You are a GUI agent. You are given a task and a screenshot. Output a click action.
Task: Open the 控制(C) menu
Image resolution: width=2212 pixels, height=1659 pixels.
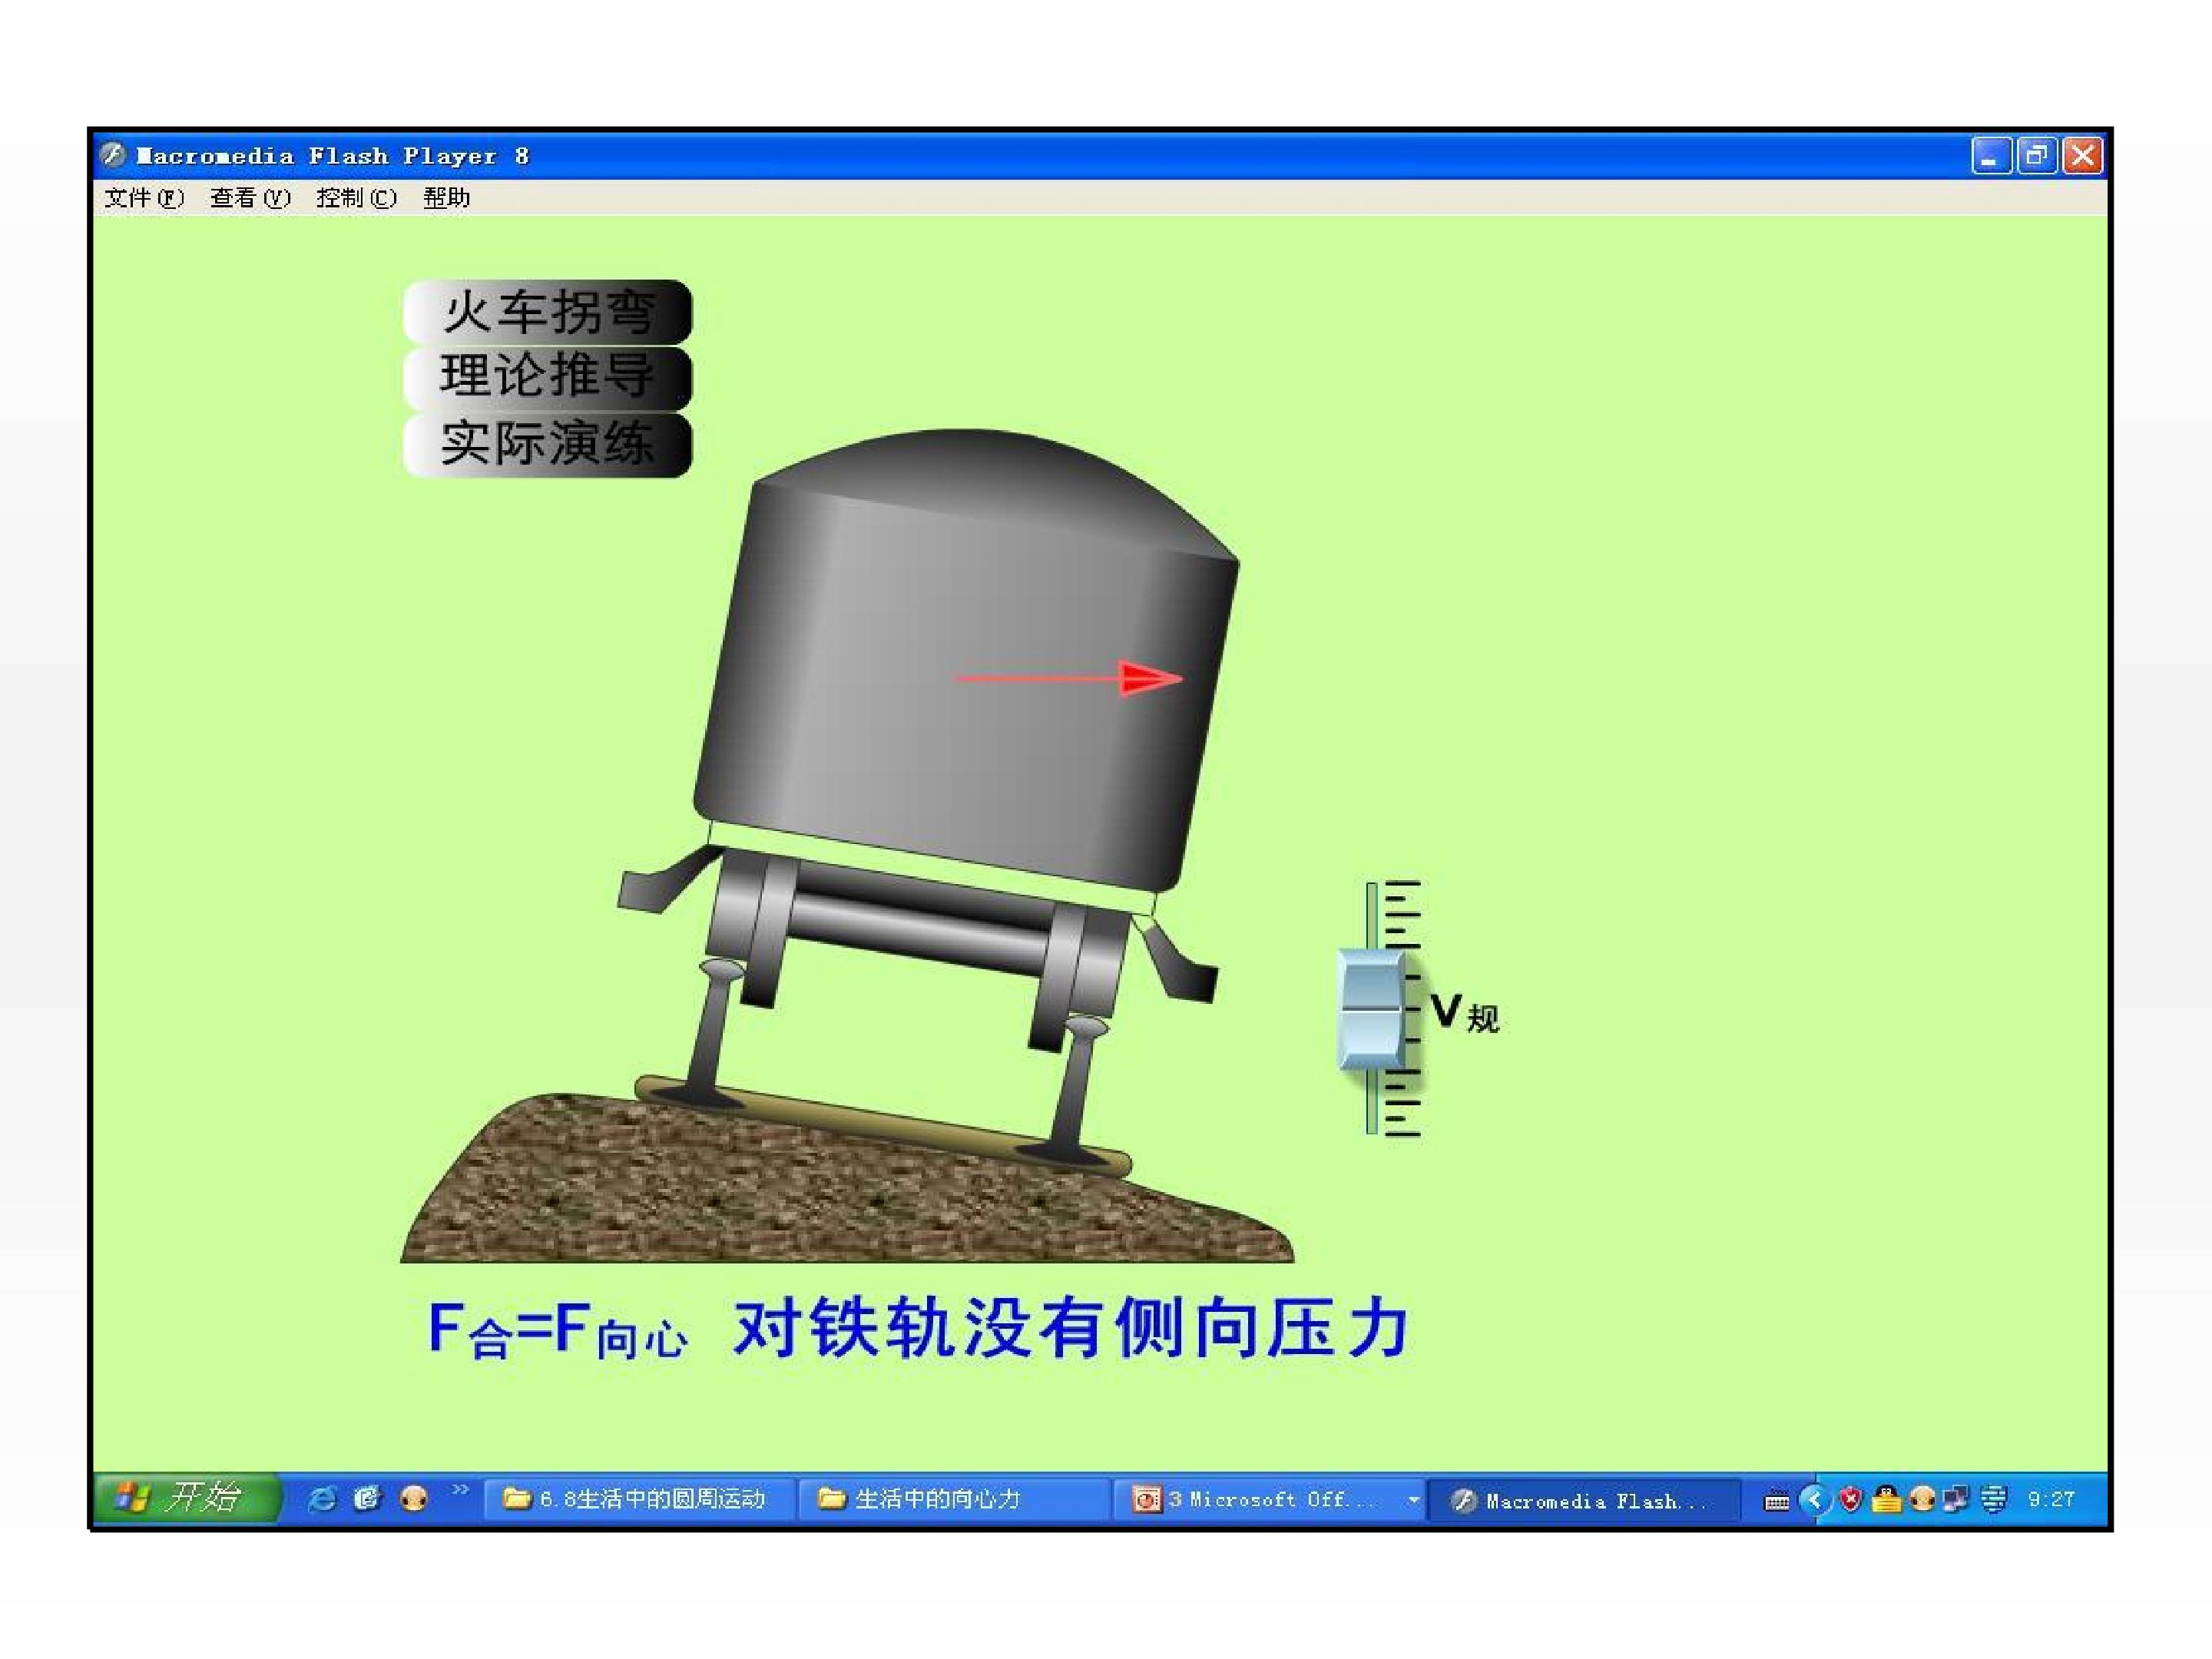[356, 198]
